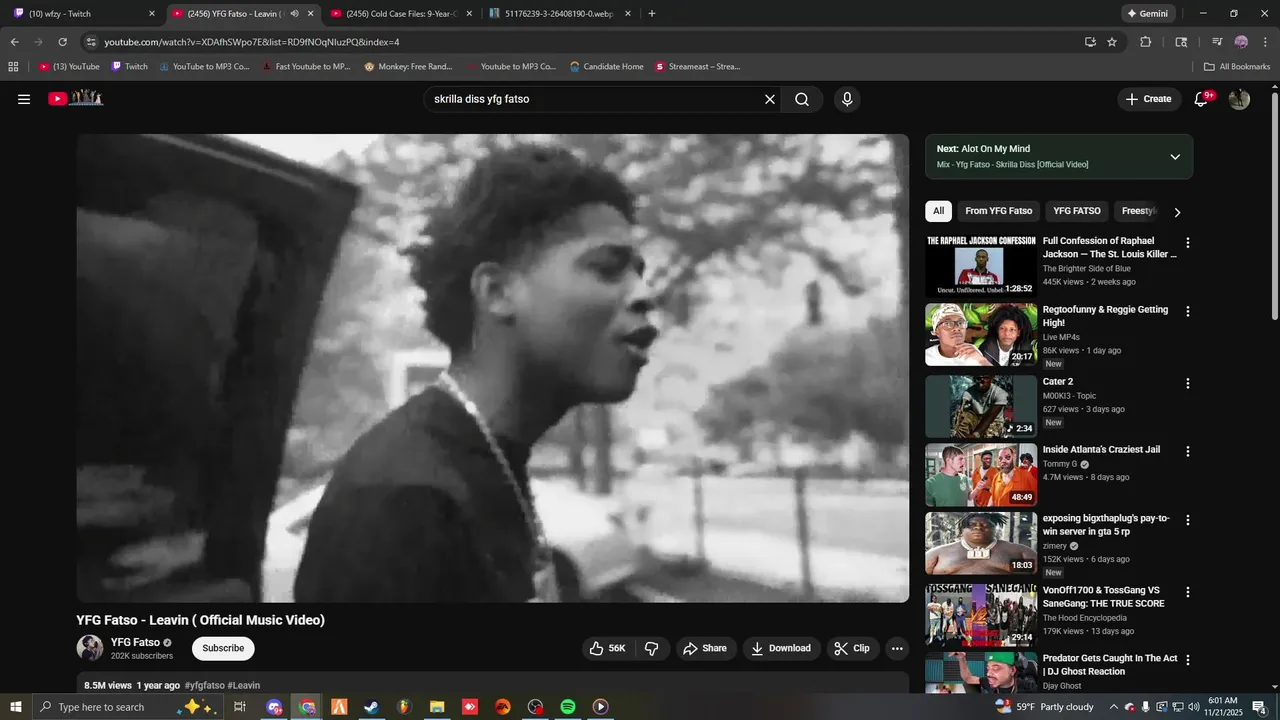Open a new browser tab
Viewport: 1280px width, 720px height.
(652, 14)
